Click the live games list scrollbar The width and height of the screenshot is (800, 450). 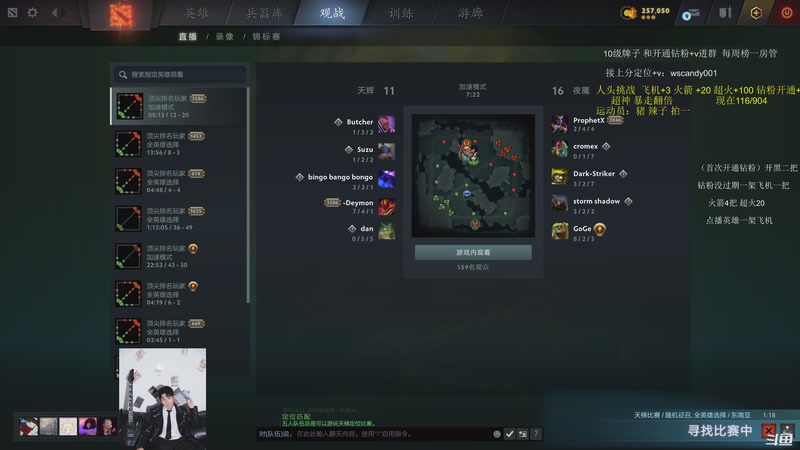pyautogui.click(x=248, y=195)
